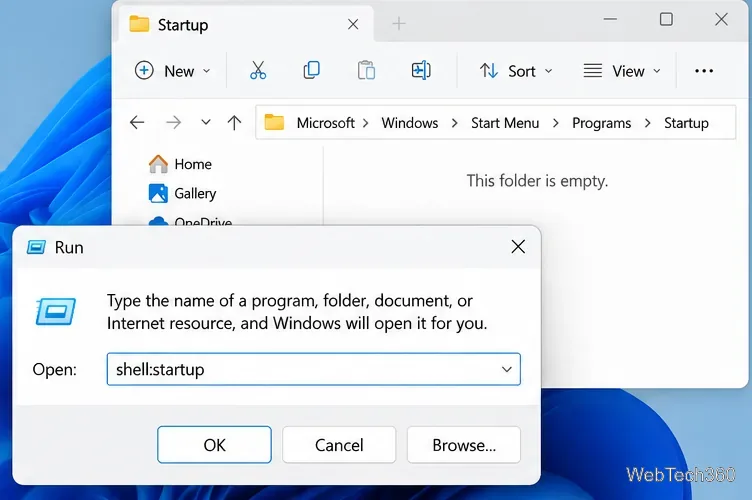Go up one folder level arrow
This screenshot has height=500, width=752.
(x=234, y=123)
